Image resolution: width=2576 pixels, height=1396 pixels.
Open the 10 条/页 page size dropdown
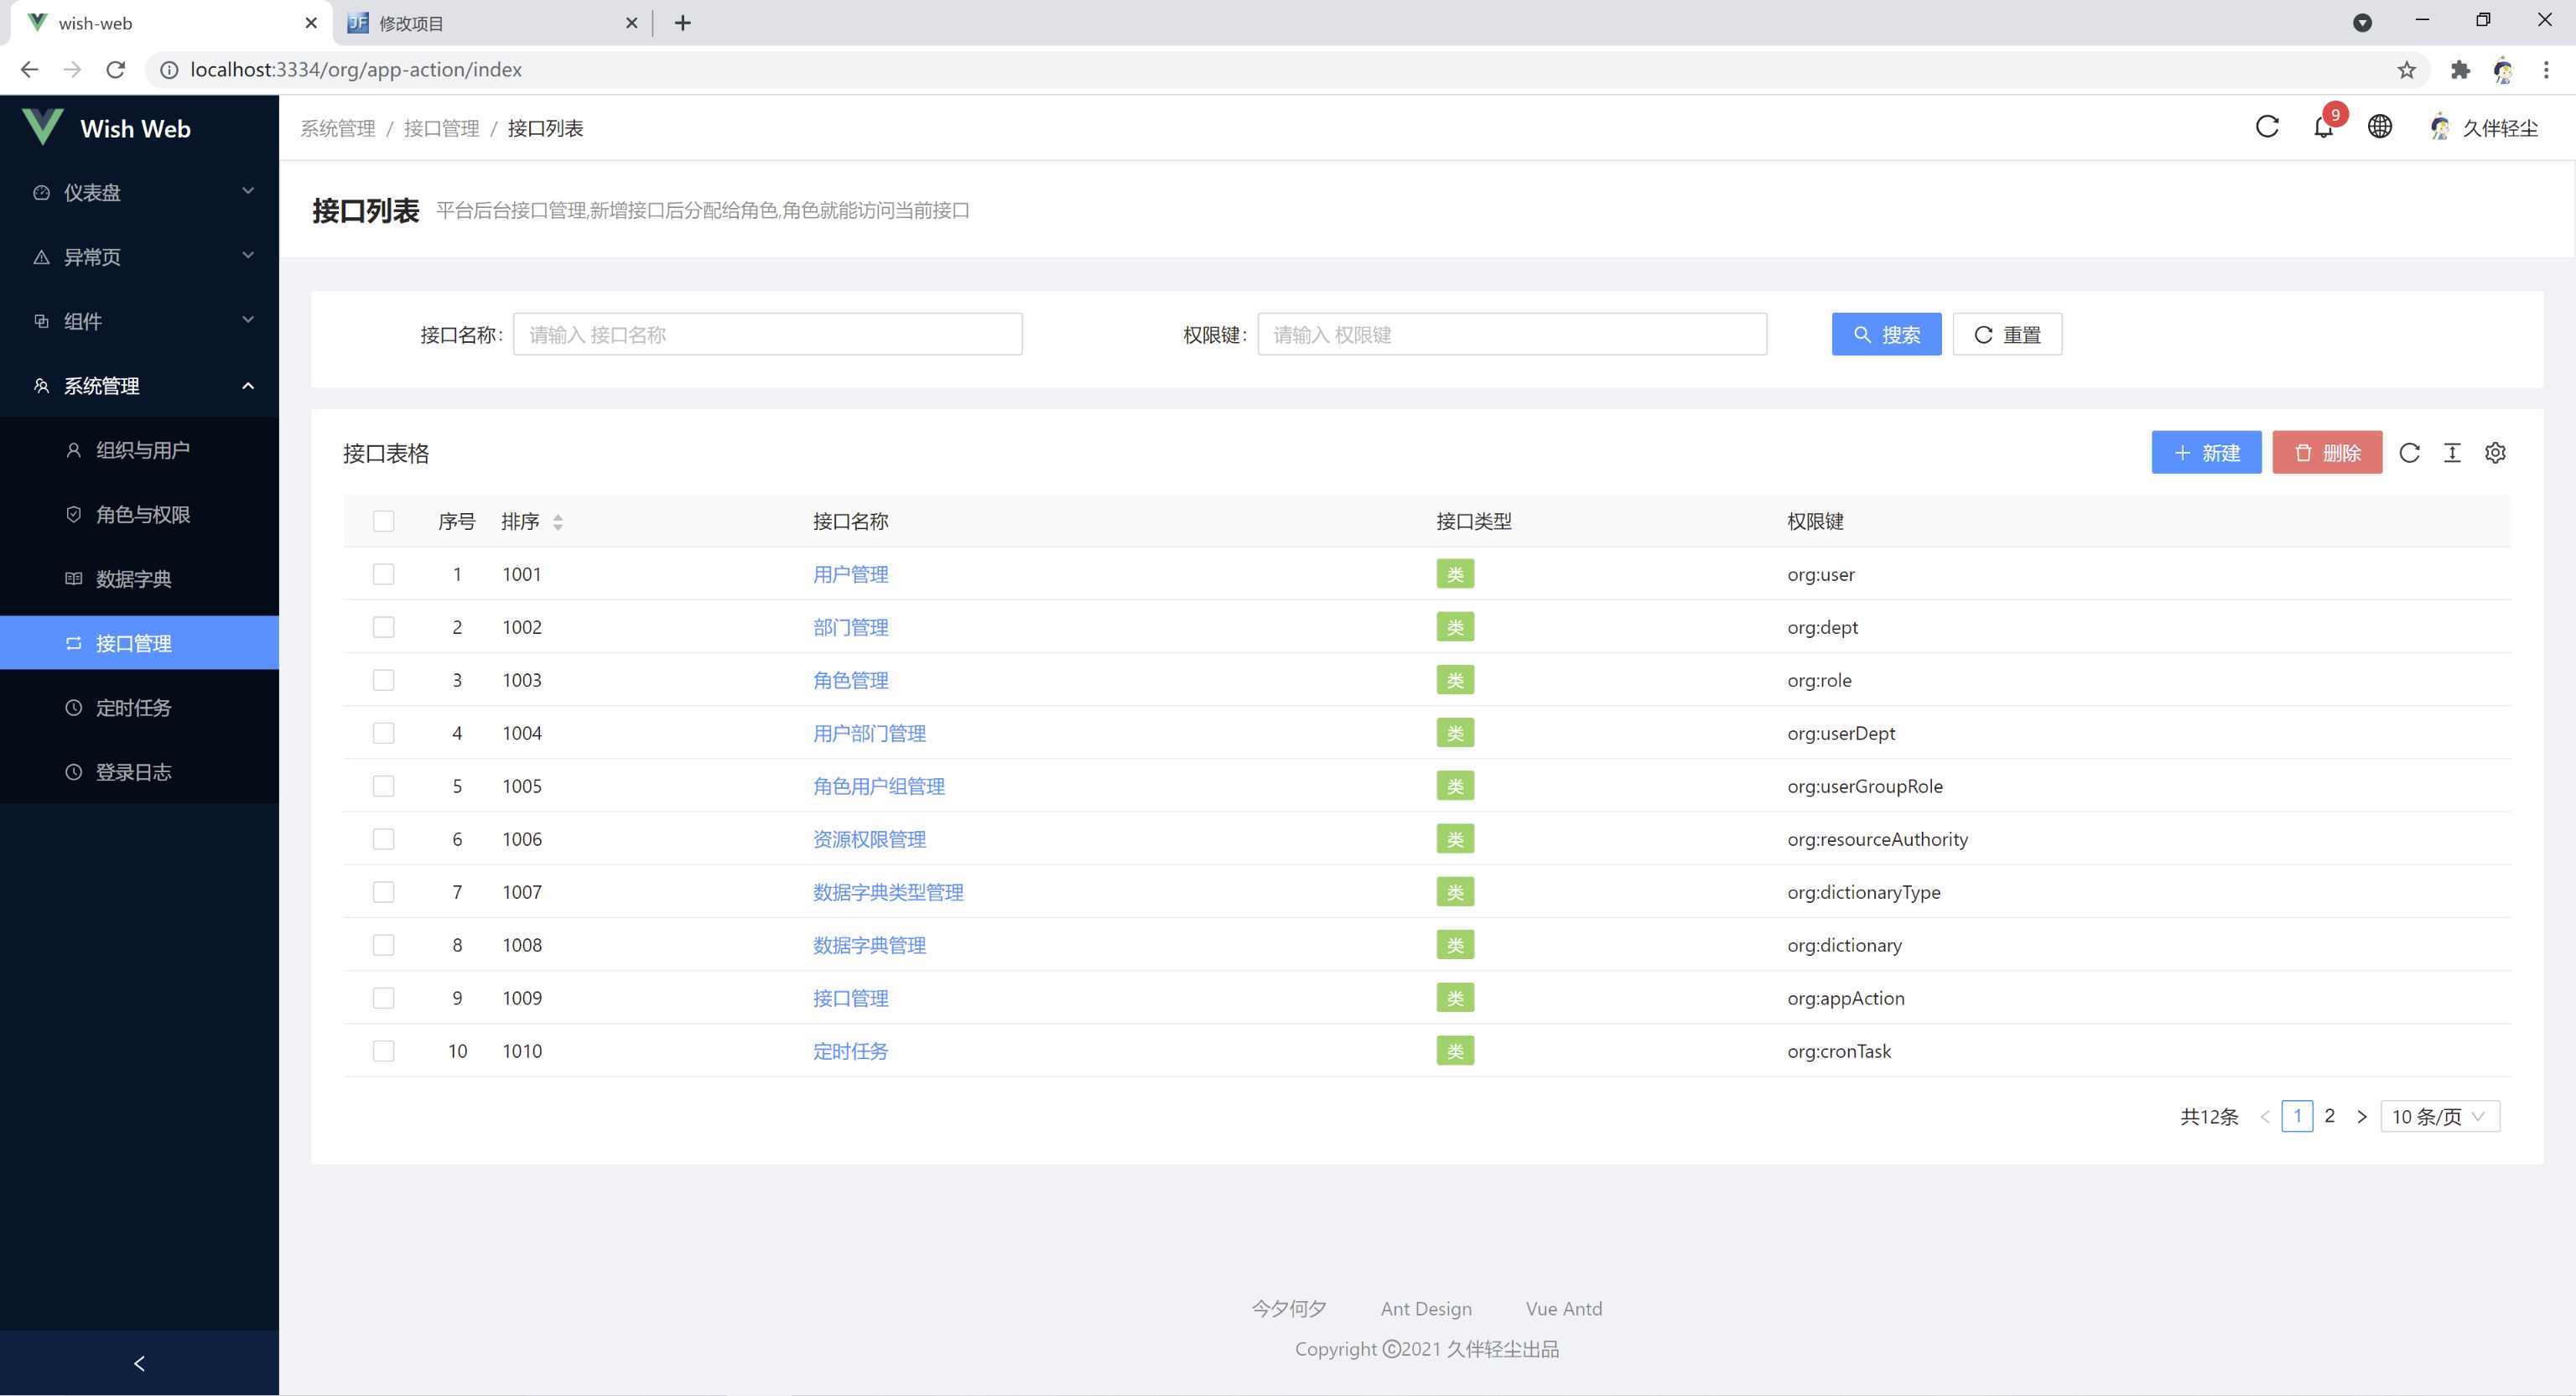point(2440,1116)
